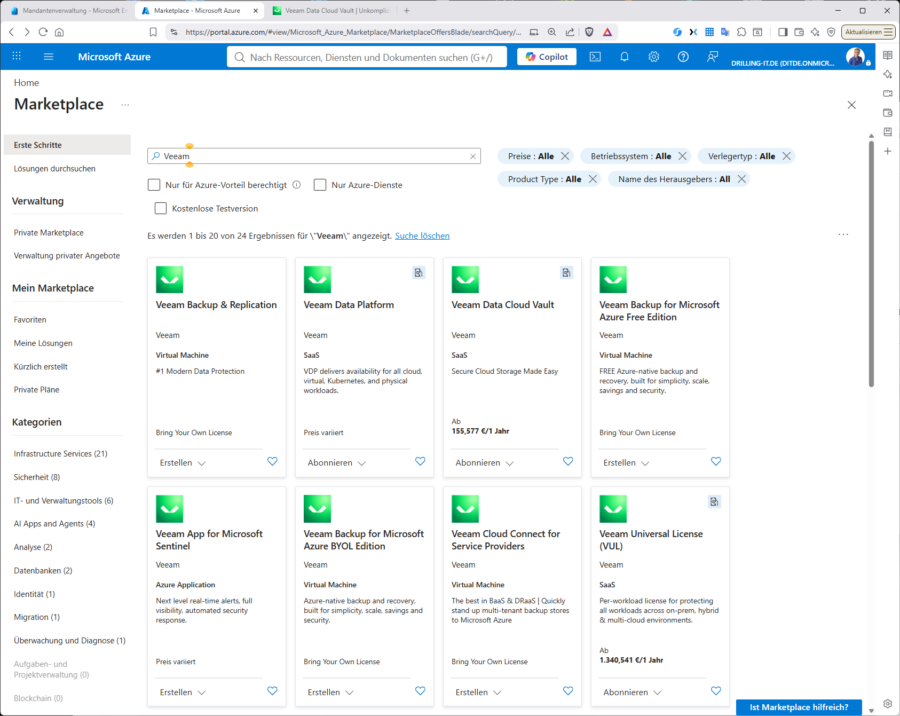Open the hamburger portal menu

click(49, 56)
